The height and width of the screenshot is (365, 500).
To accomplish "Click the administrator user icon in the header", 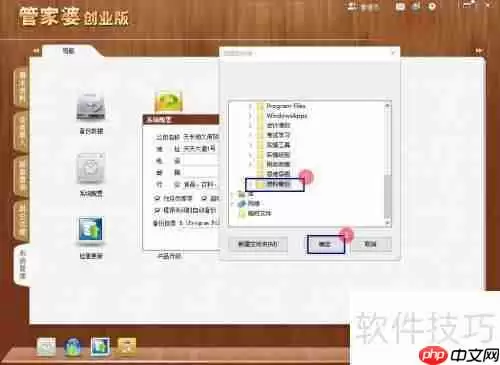I will [352, 6].
